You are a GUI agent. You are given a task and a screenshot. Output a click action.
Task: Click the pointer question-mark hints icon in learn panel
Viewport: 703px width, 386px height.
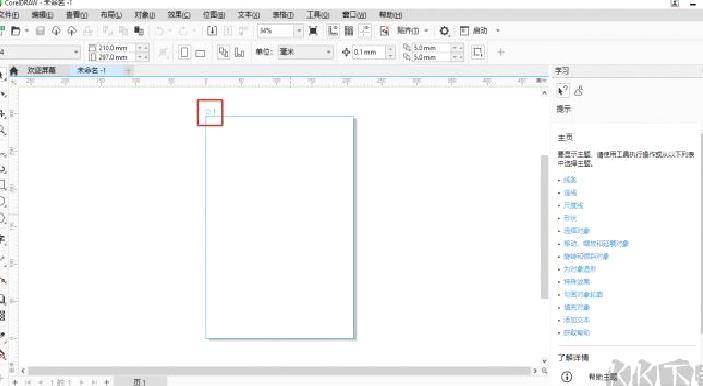click(563, 91)
